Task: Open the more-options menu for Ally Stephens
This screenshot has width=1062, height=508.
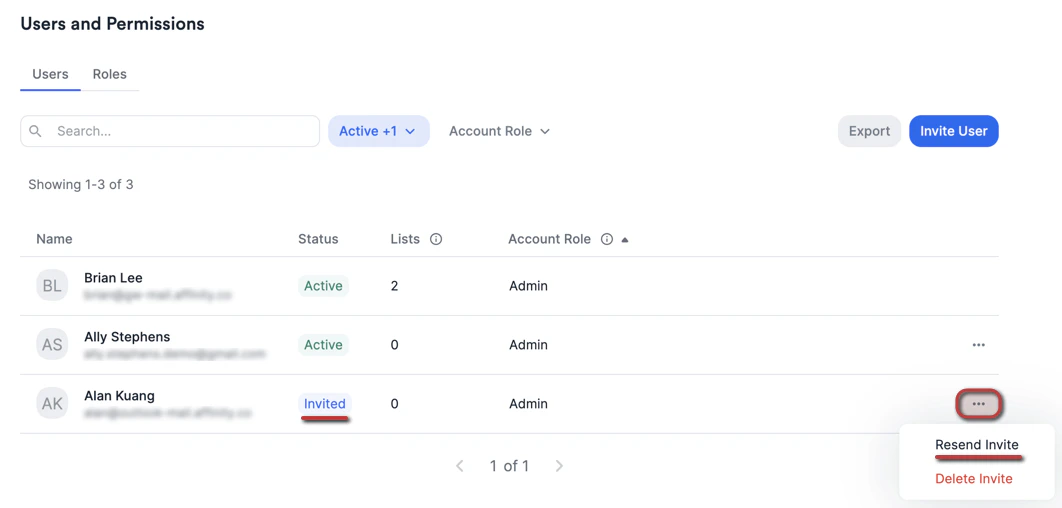Action: pyautogui.click(x=978, y=345)
